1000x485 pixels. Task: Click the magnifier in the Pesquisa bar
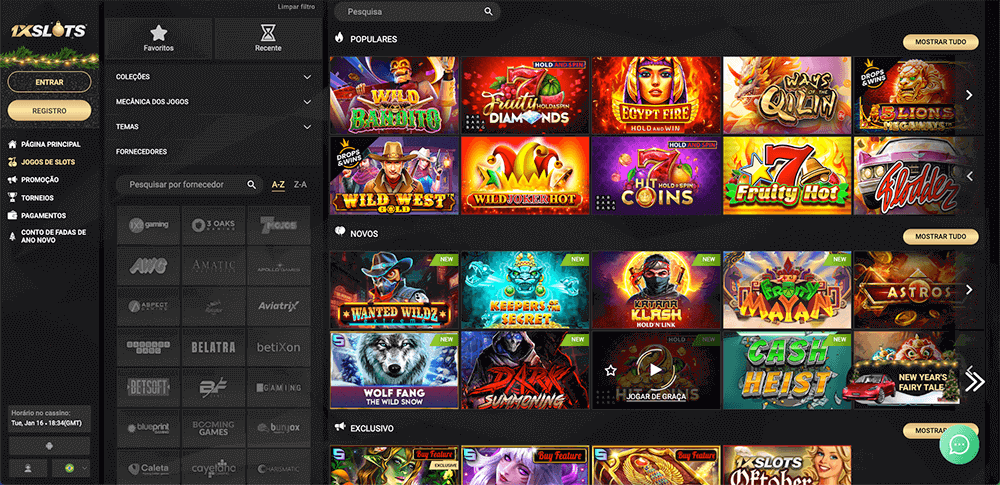[x=488, y=12]
